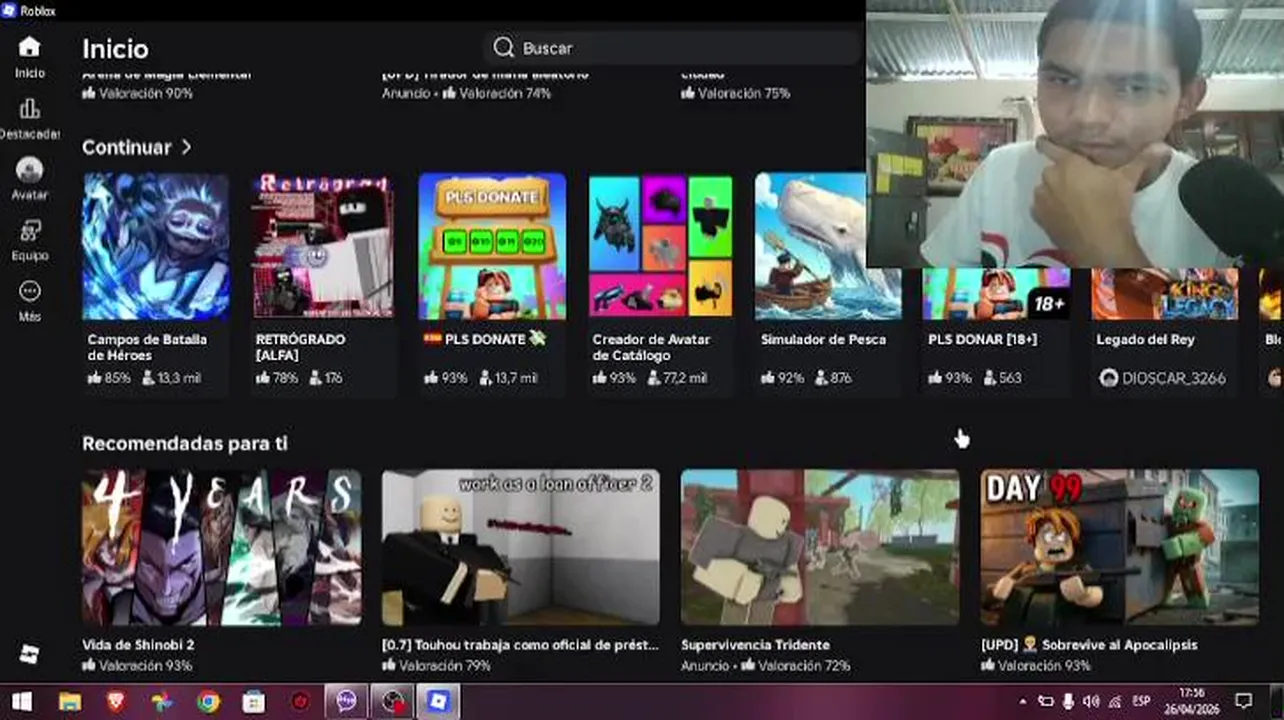The height and width of the screenshot is (720, 1284).
Task: Click the [UPD] Sobrevive al Apocalipsis title
Action: pos(1089,645)
